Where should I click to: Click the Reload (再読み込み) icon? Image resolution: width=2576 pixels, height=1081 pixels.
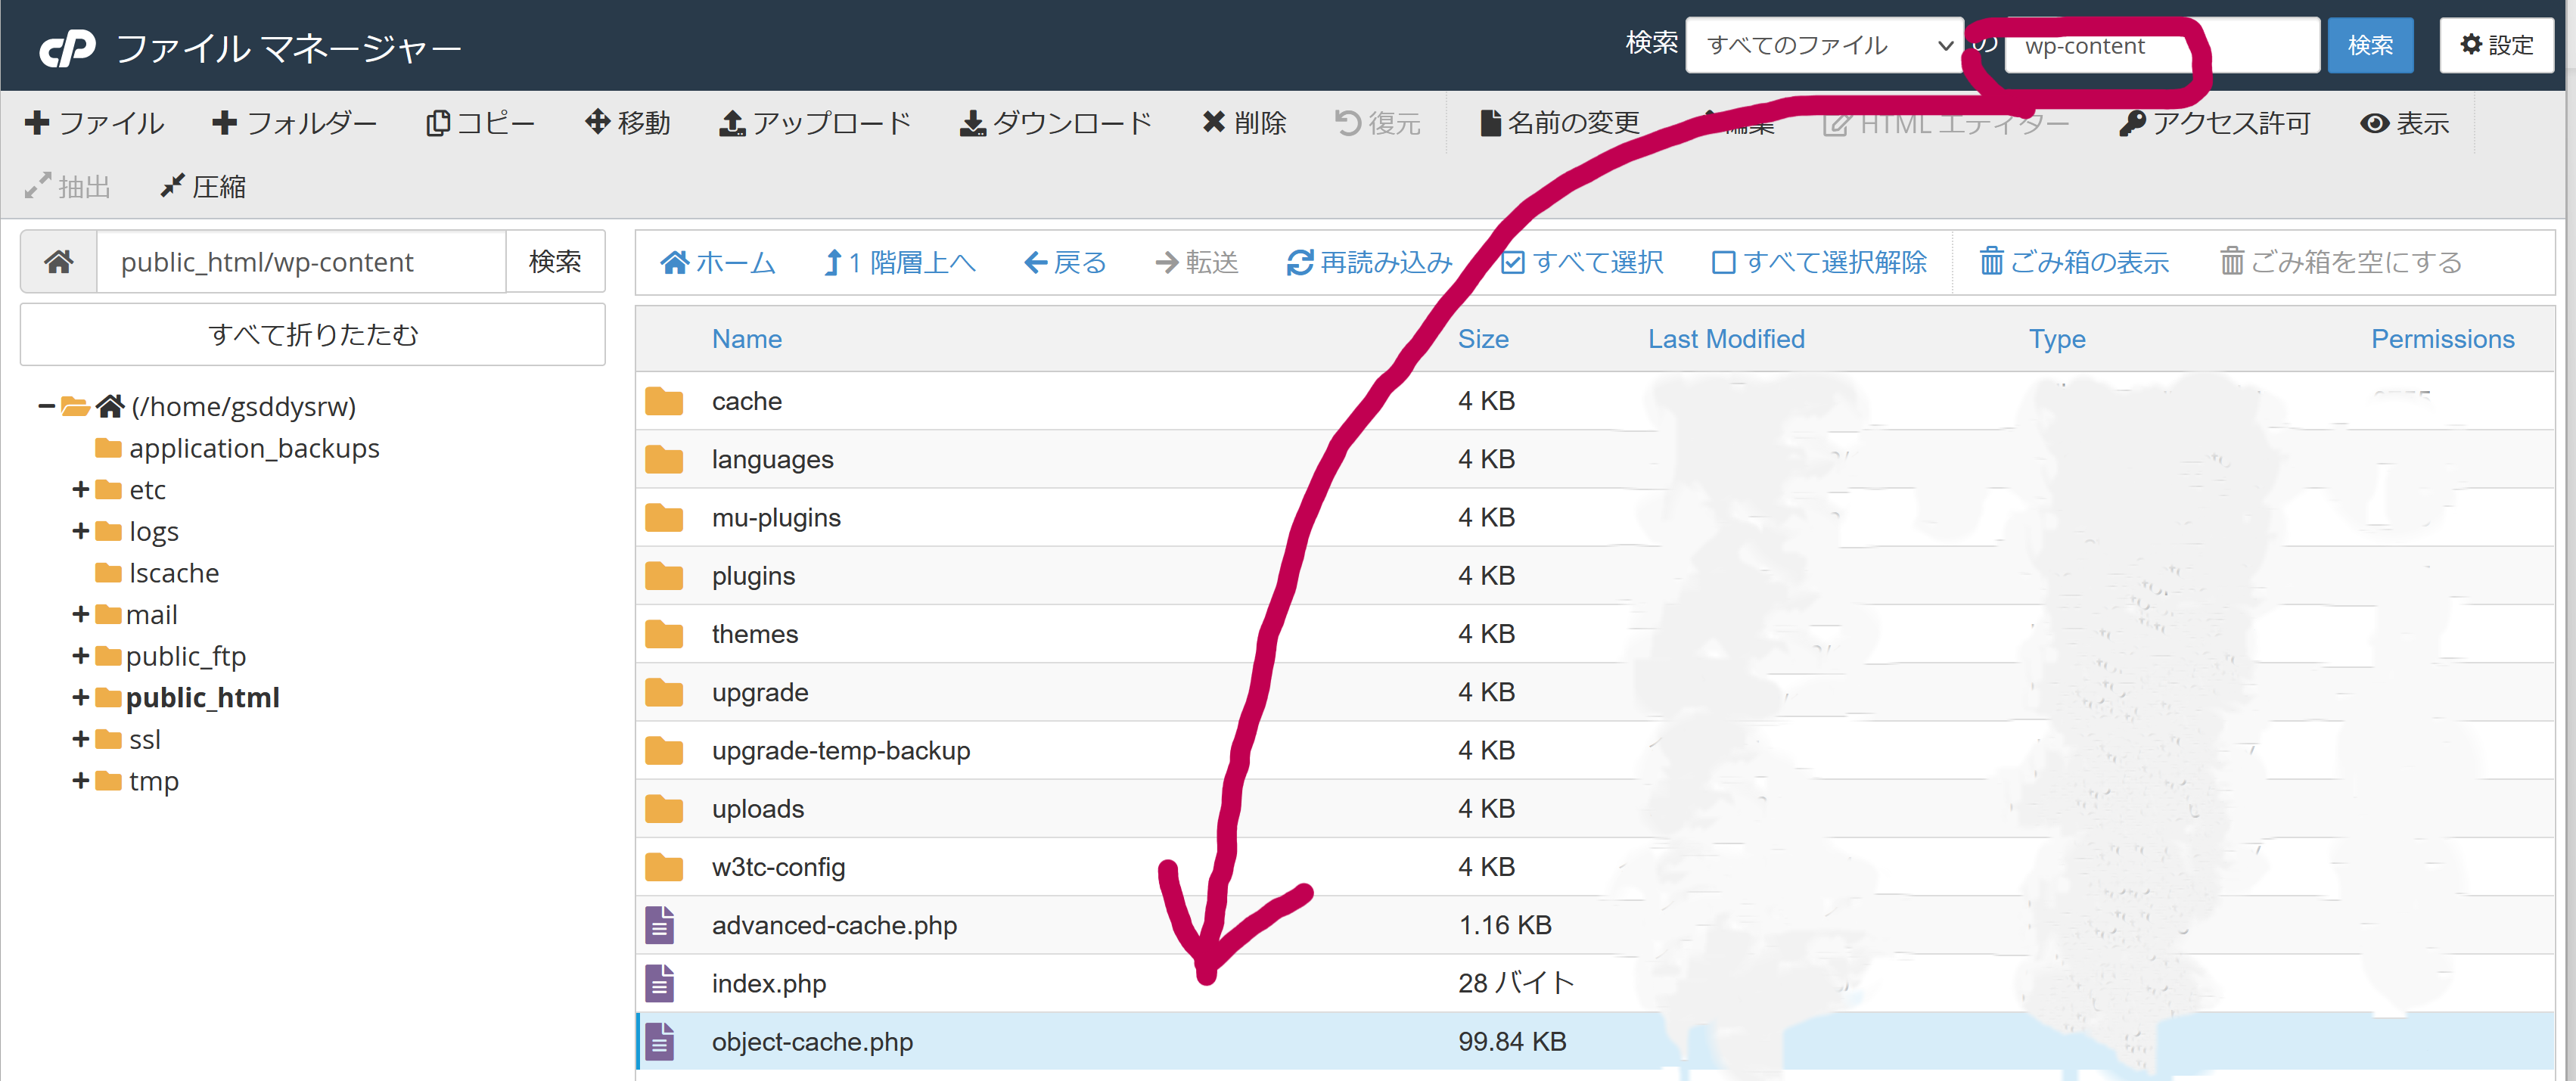[x=1299, y=262]
